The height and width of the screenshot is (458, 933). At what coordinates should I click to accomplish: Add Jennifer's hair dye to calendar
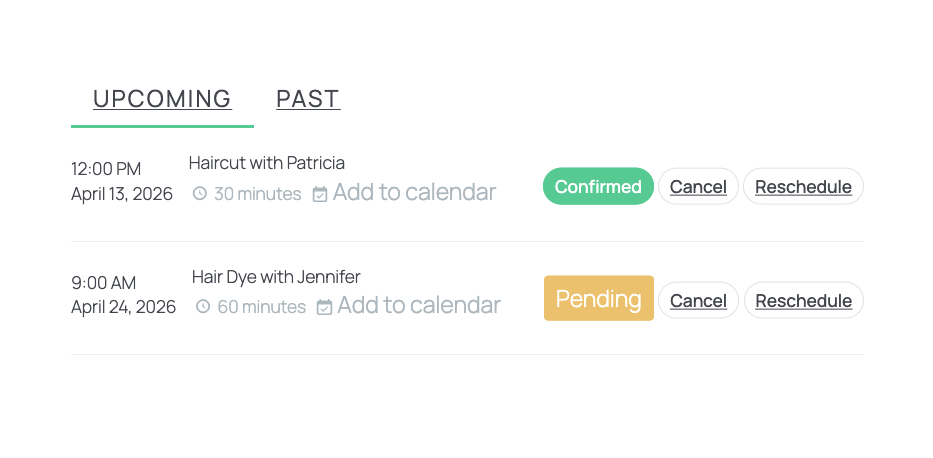[x=418, y=305]
